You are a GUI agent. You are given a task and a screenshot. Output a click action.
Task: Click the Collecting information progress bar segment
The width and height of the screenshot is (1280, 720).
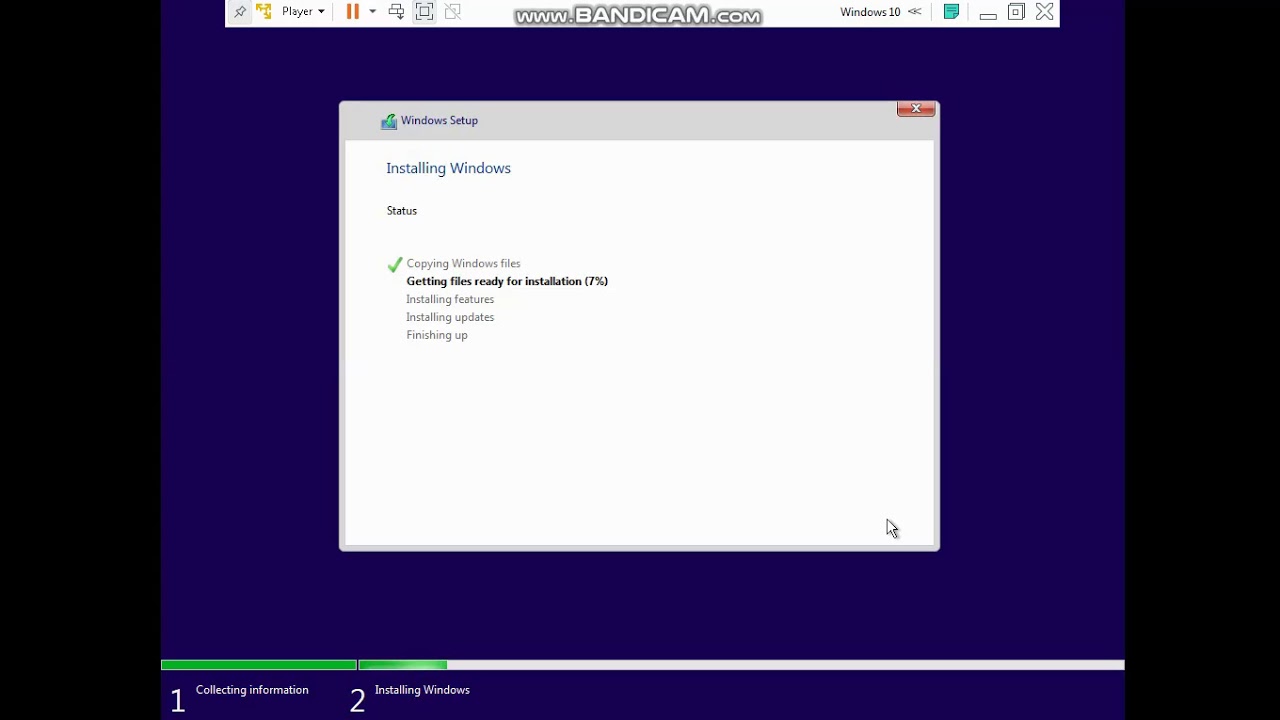[259, 665]
